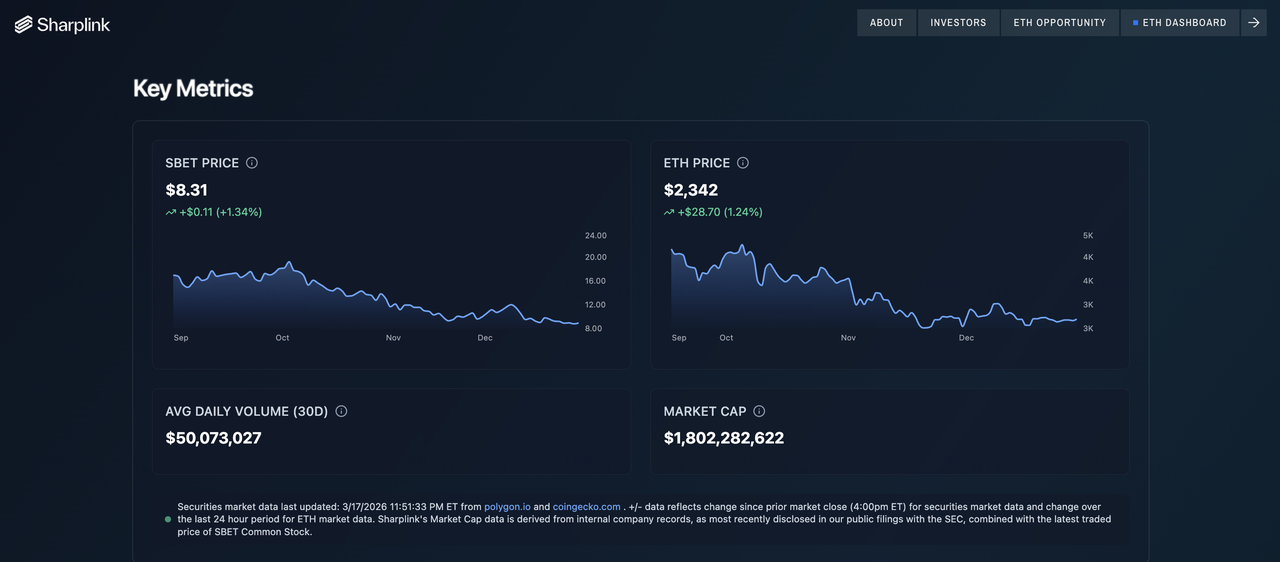Open the polygon.io link
This screenshot has height=562, width=1280.
(x=507, y=507)
